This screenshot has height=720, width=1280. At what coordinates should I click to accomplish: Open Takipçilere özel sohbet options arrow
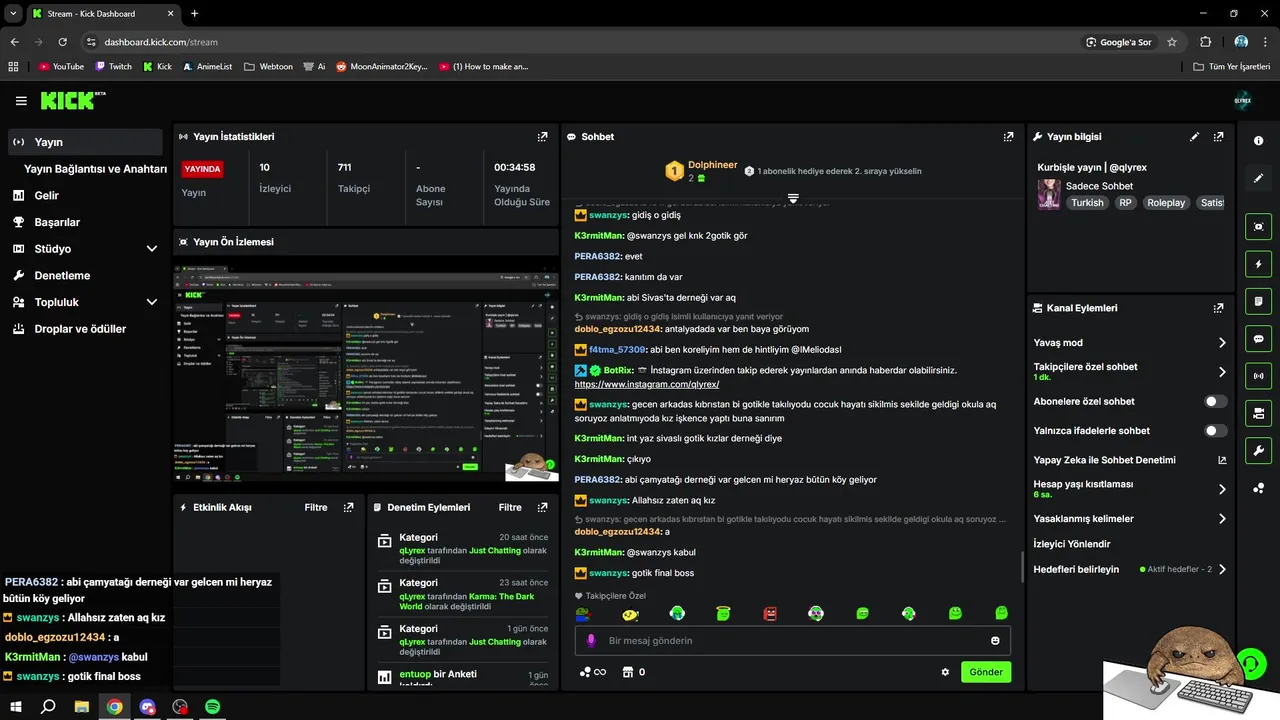tap(1222, 372)
